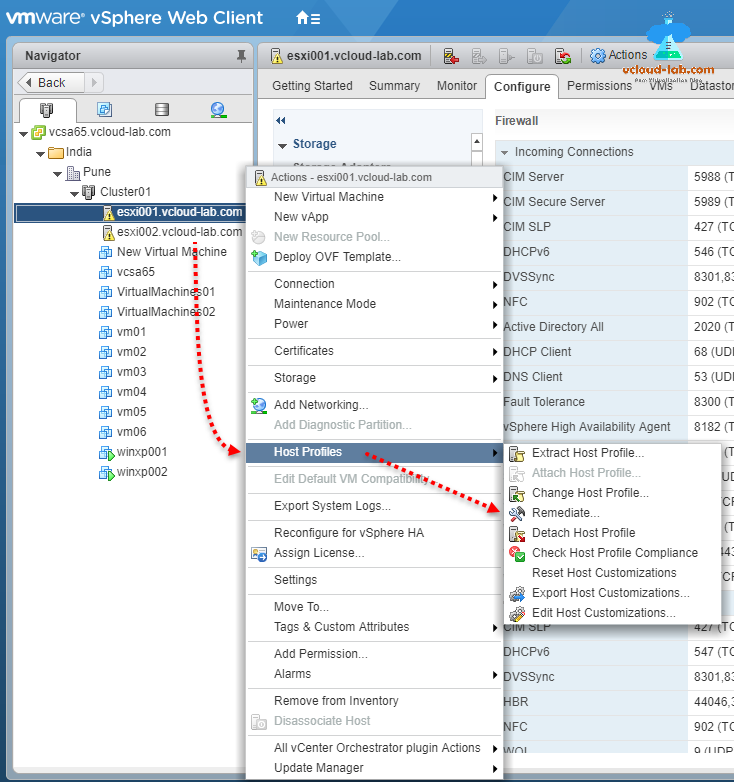Click the Detach Host Profile icon
The width and height of the screenshot is (734, 782).
coord(517,534)
